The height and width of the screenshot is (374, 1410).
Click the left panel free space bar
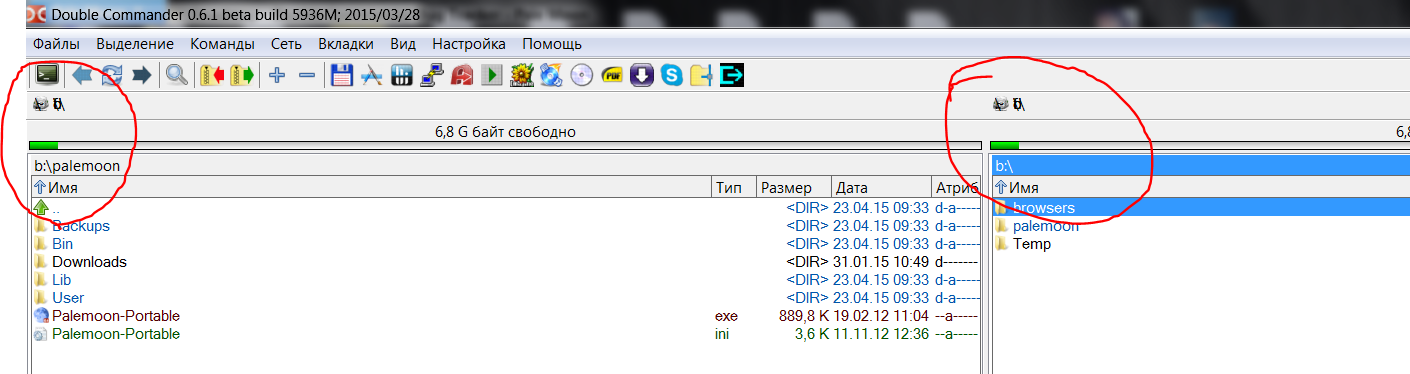pos(504,146)
